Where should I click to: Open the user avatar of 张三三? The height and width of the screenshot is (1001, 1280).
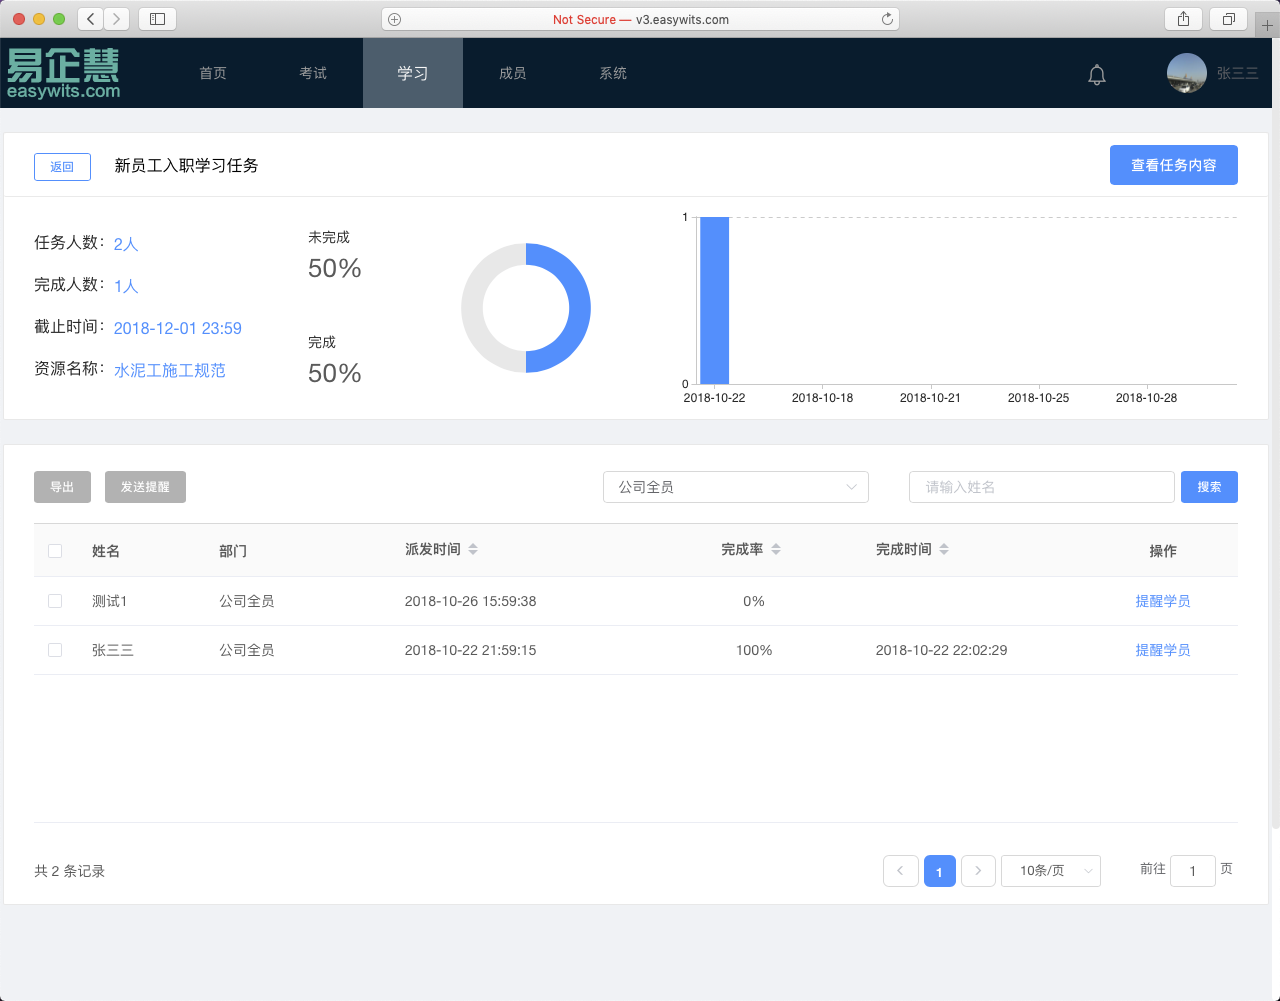(1187, 73)
